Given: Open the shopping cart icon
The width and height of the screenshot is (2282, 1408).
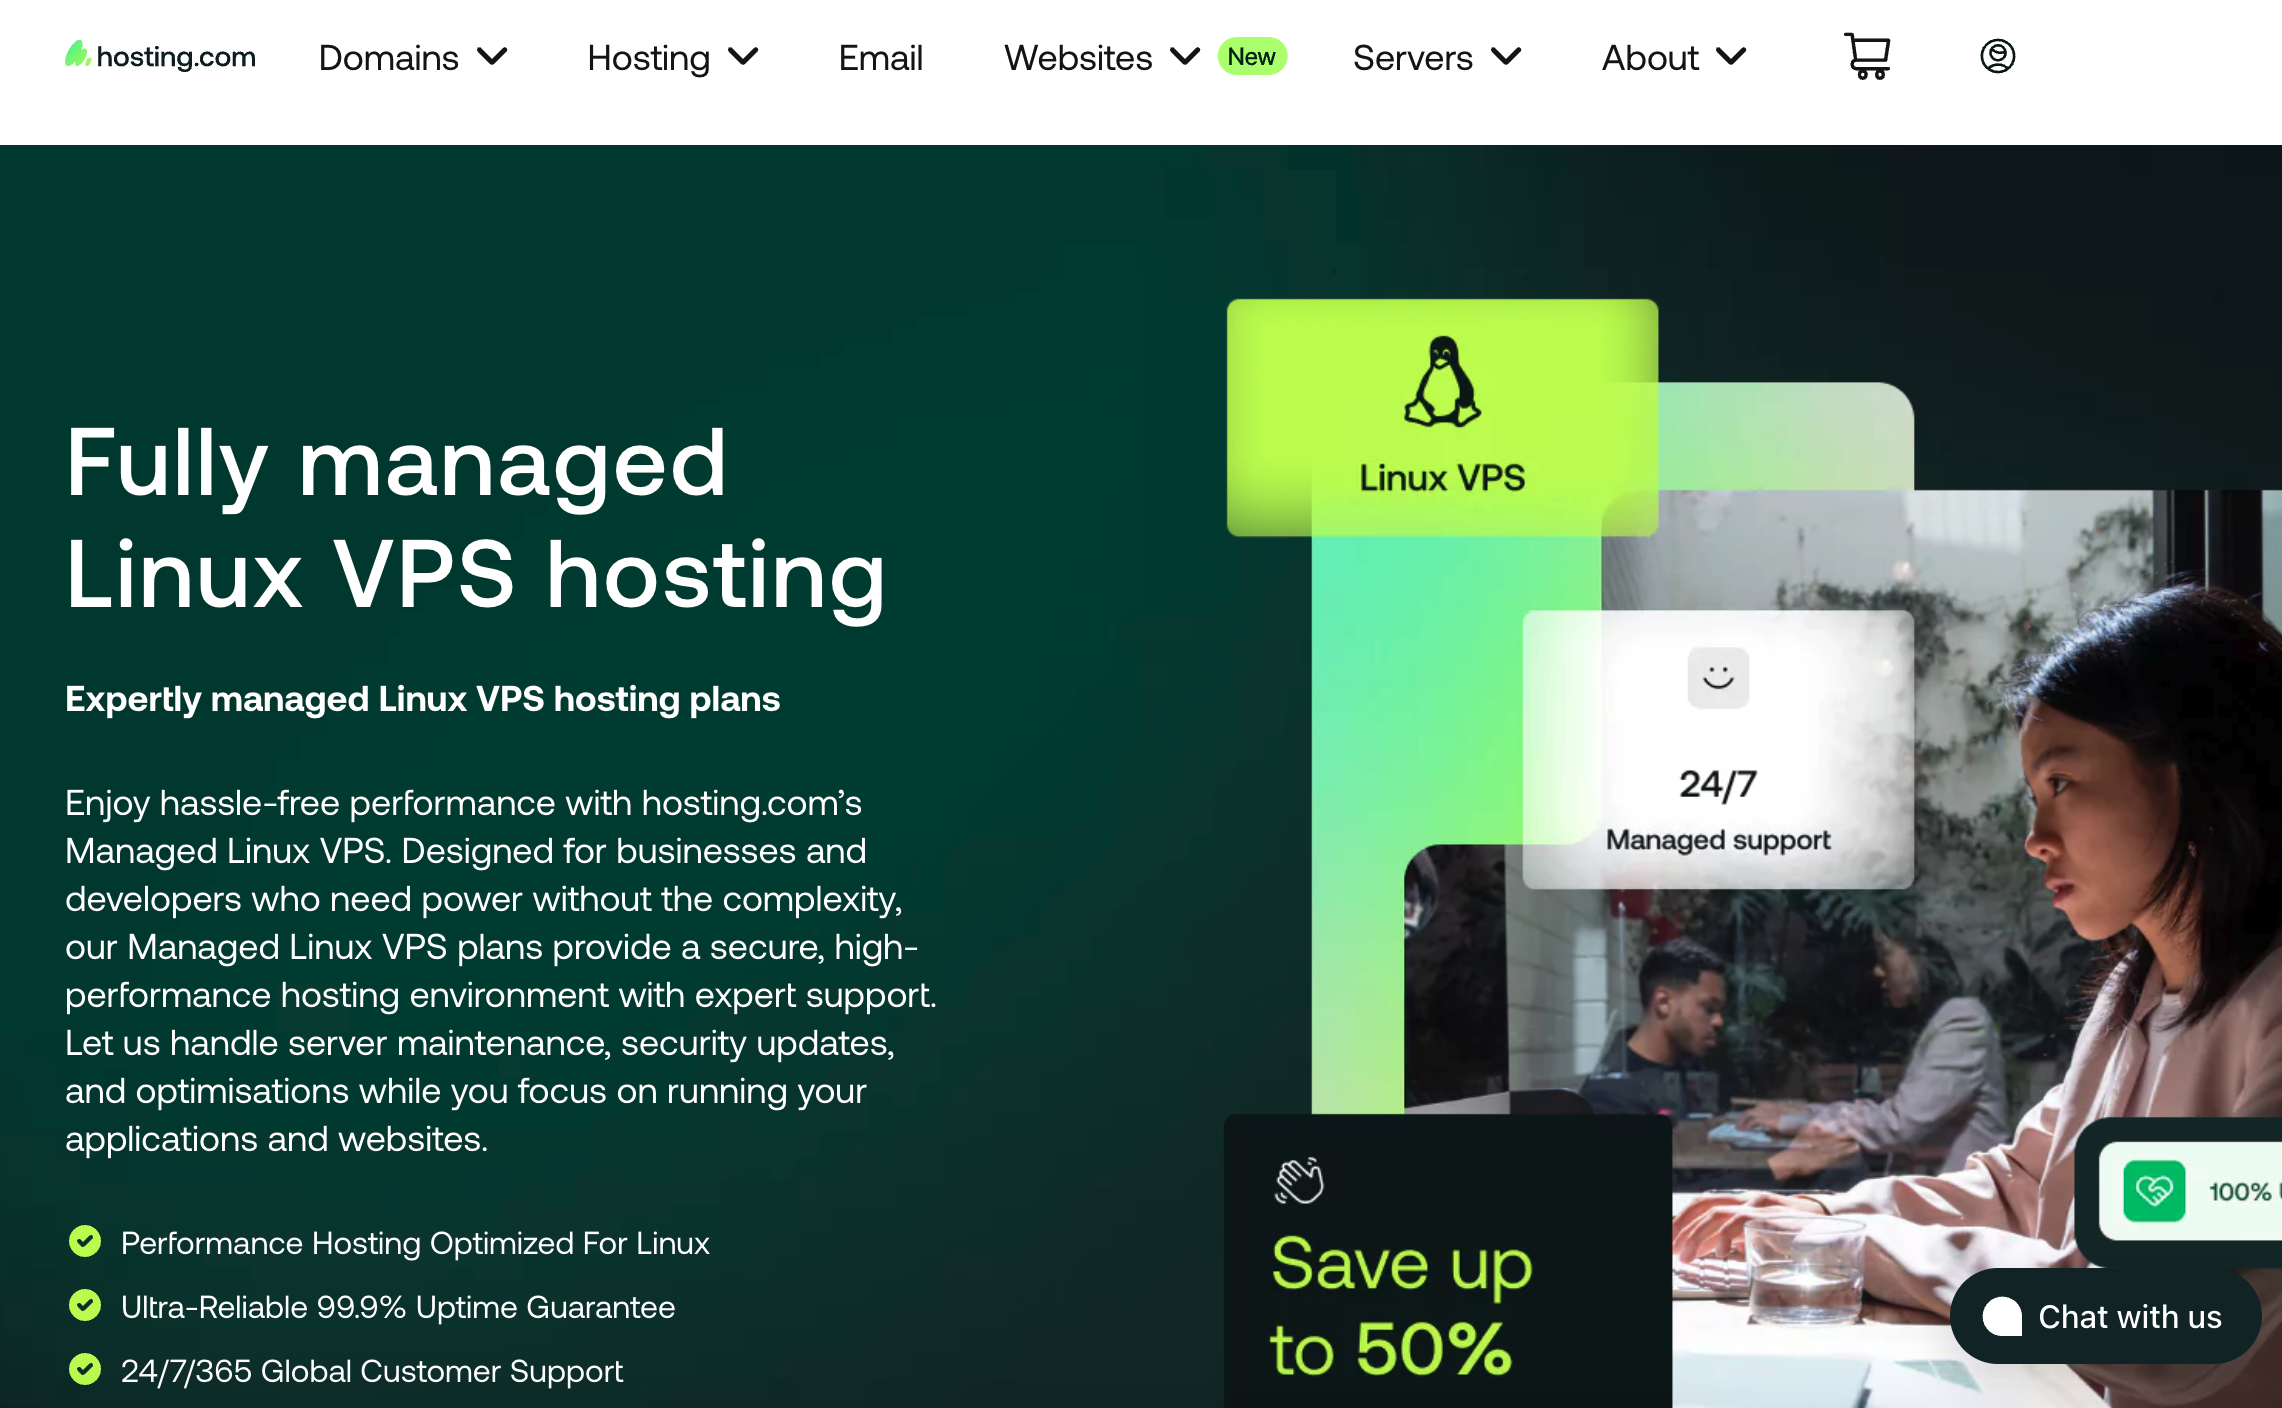Looking at the screenshot, I should 1867,57.
